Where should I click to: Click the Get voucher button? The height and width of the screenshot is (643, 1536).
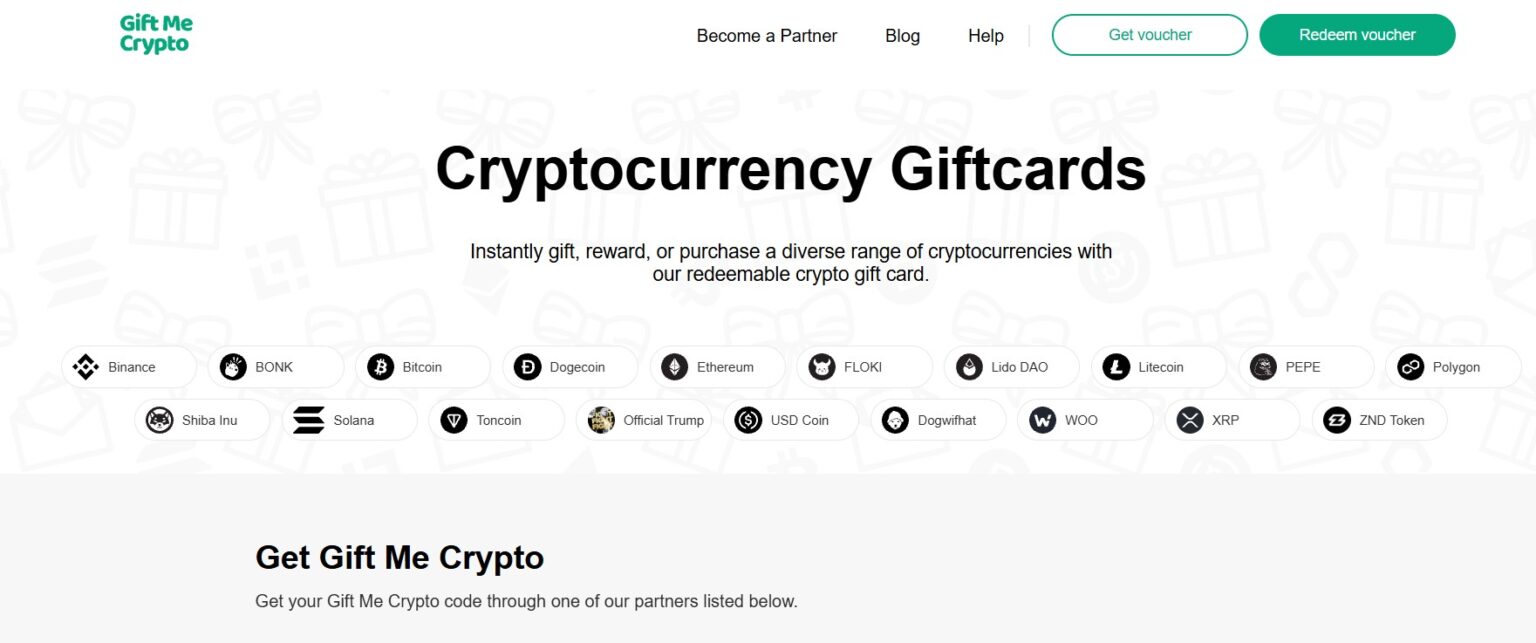tap(1148, 34)
